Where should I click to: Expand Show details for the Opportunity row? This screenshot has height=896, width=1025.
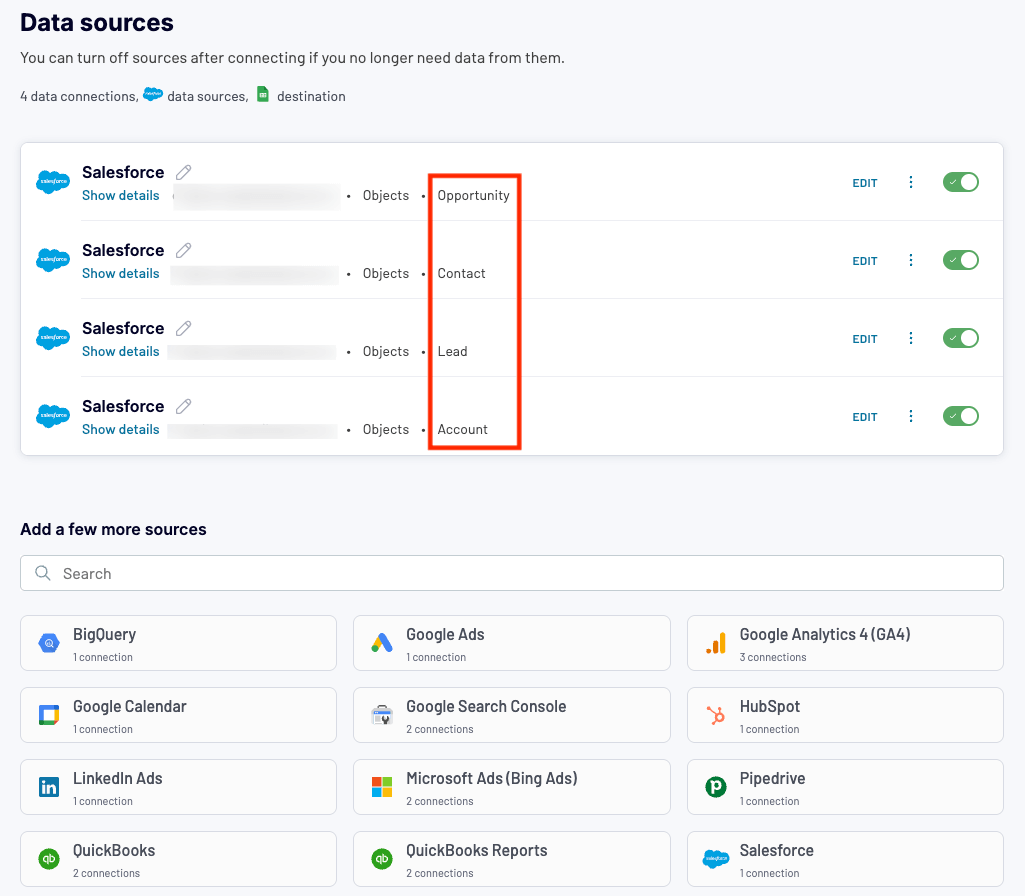[x=121, y=195]
